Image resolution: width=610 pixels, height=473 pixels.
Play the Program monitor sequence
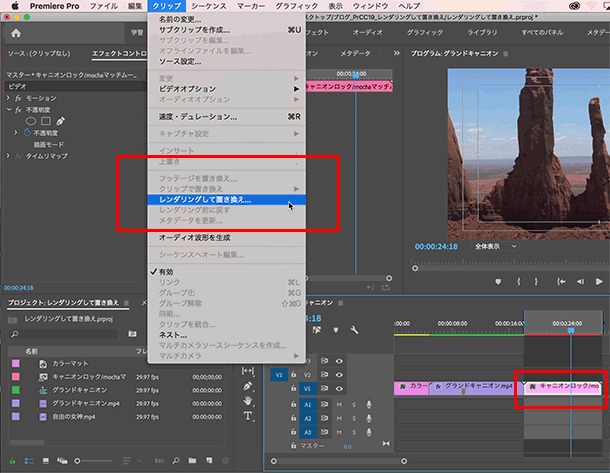click(x=599, y=282)
